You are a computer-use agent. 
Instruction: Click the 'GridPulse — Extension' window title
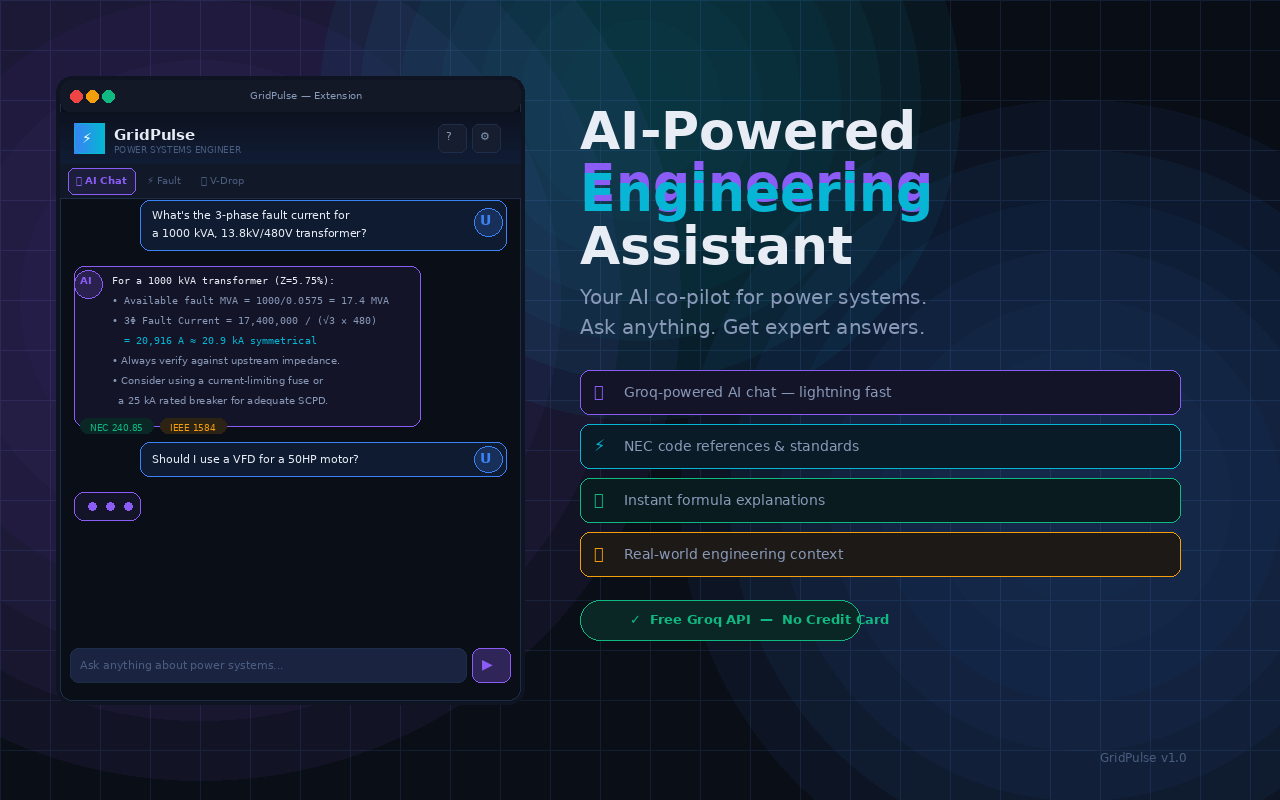pyautogui.click(x=306, y=96)
